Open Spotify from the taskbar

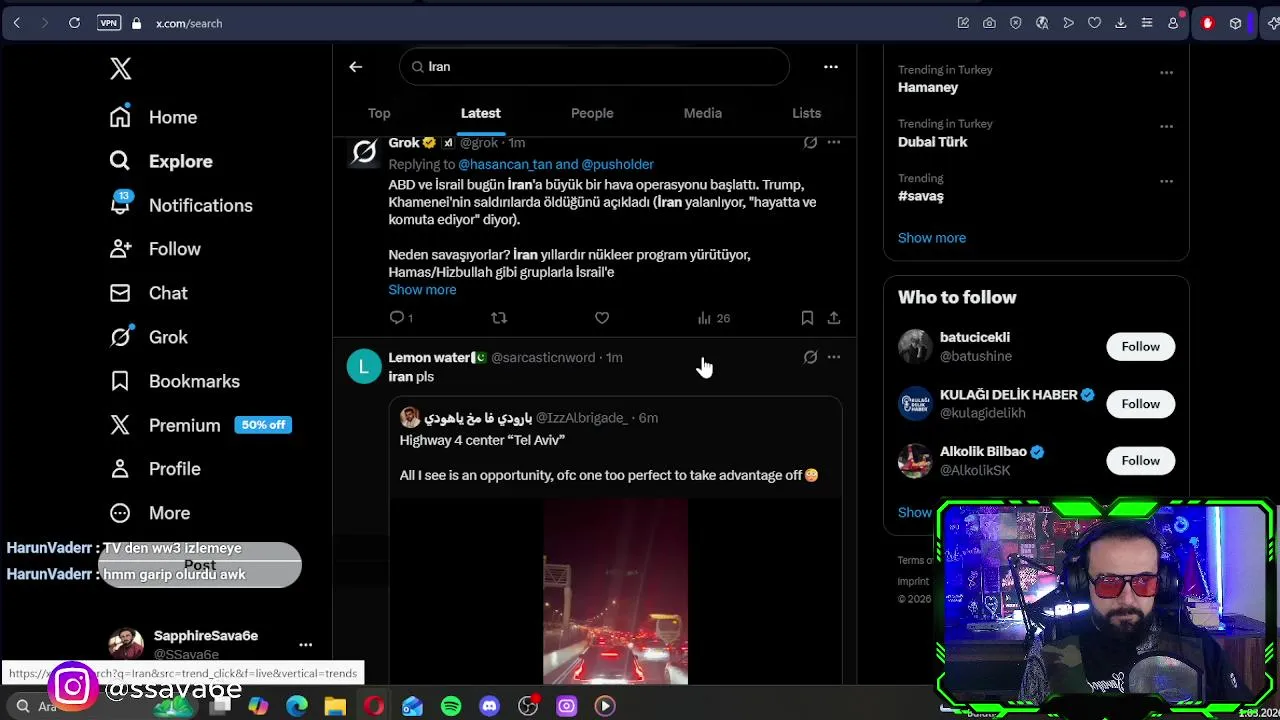pos(451,706)
